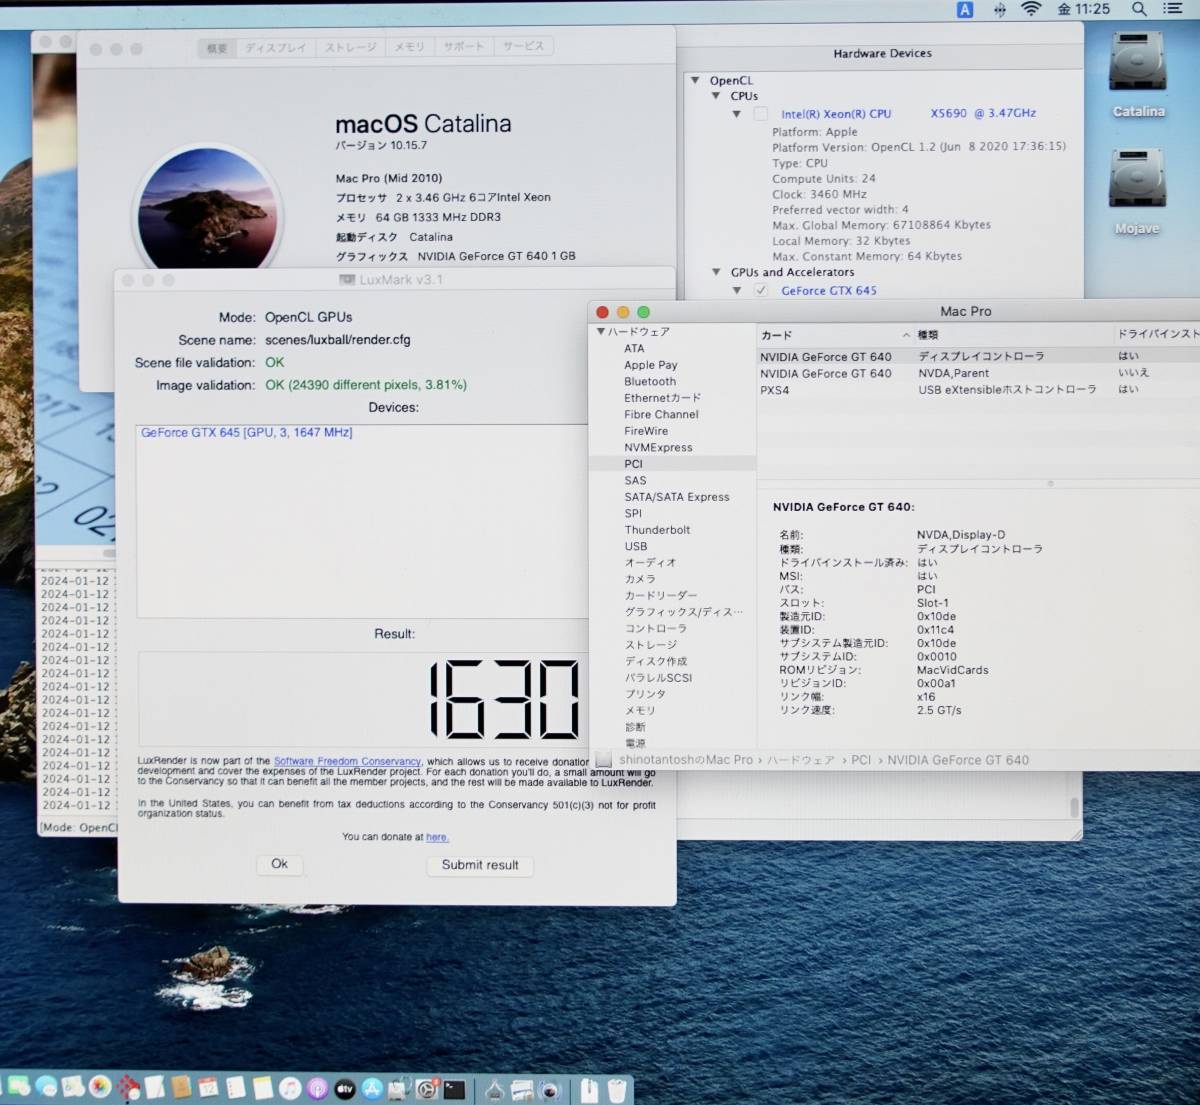Open System Preferences from the Dock
1200x1105 pixels.
428,1088
